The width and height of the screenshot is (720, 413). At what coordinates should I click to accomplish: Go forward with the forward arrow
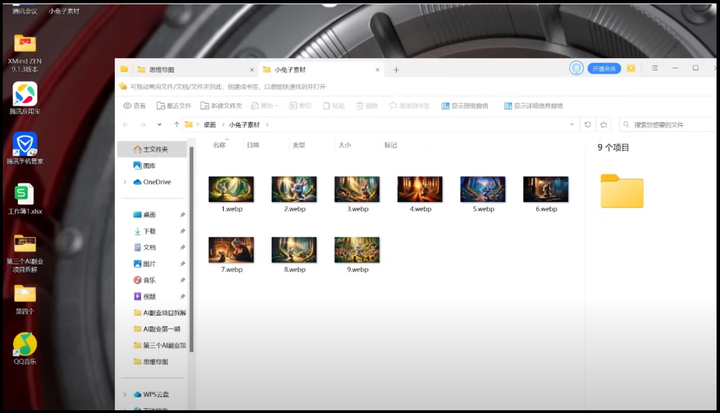(x=143, y=124)
